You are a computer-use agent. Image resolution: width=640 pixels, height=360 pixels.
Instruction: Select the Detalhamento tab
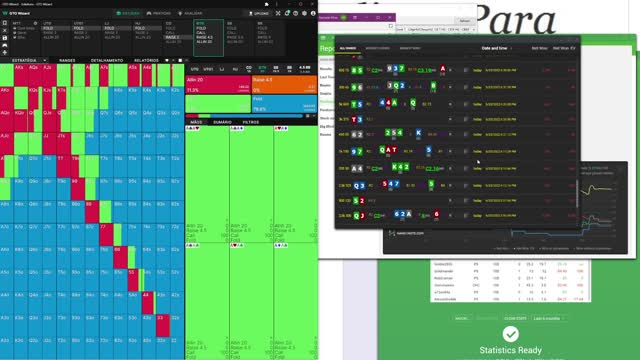107,60
